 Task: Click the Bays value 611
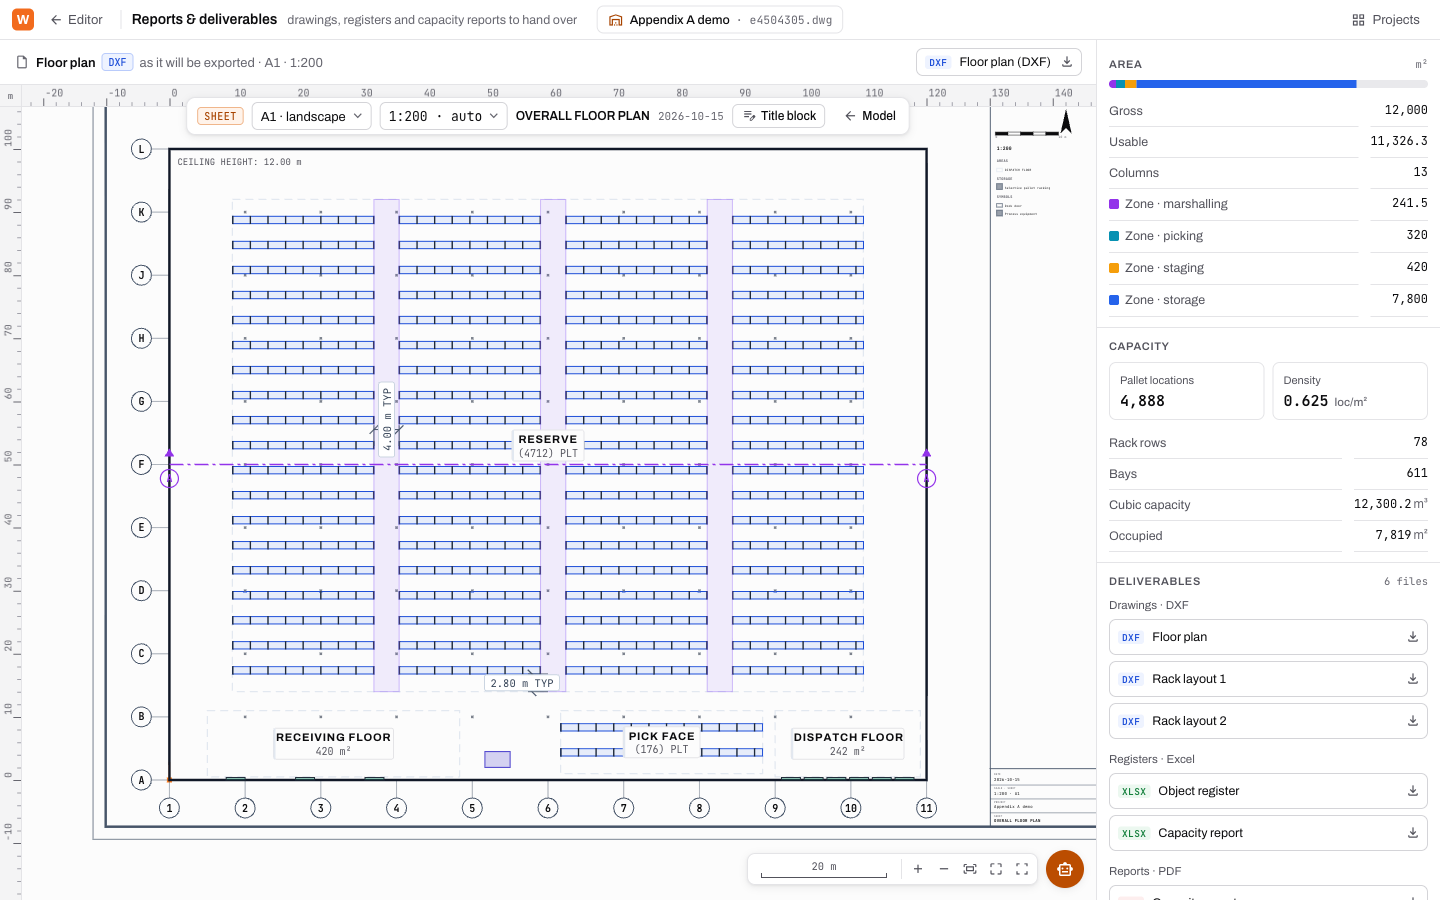point(1417,473)
